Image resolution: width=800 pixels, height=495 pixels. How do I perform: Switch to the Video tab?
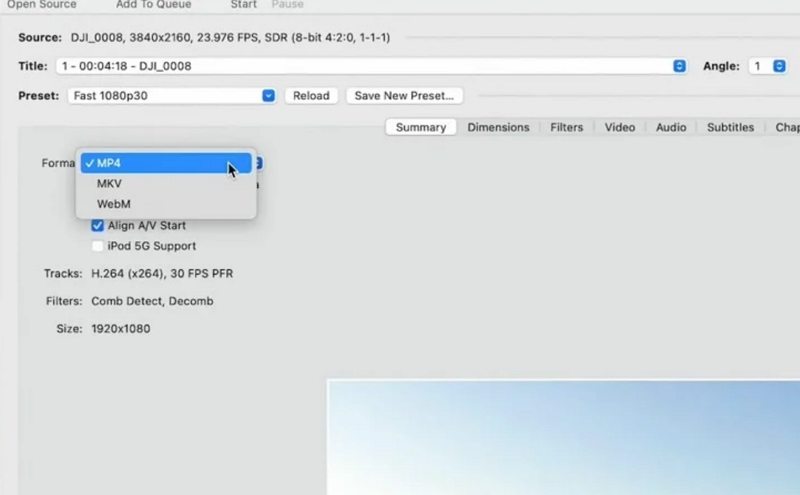(x=620, y=127)
